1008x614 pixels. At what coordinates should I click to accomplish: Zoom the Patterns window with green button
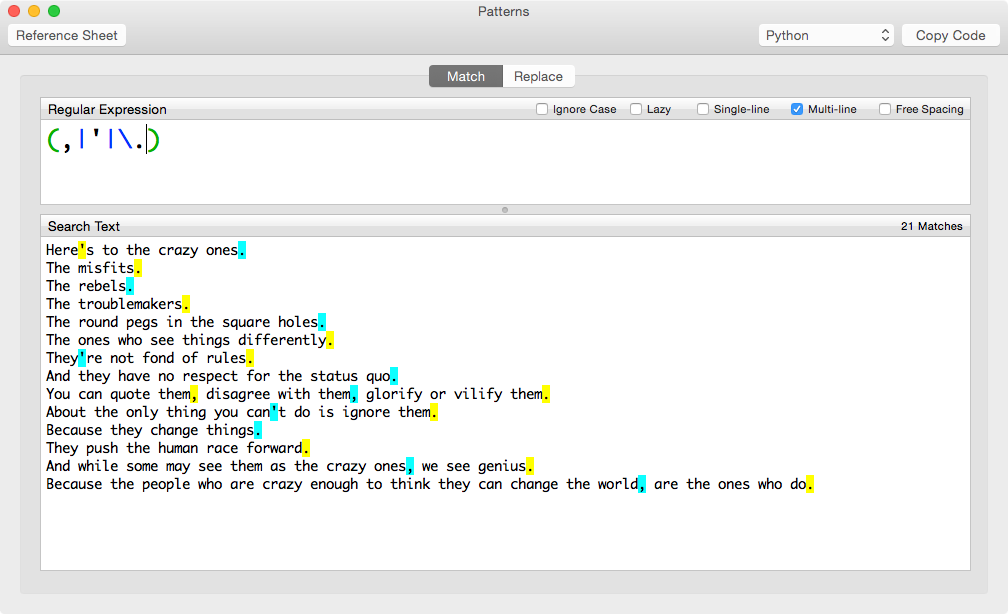pyautogui.click(x=54, y=11)
